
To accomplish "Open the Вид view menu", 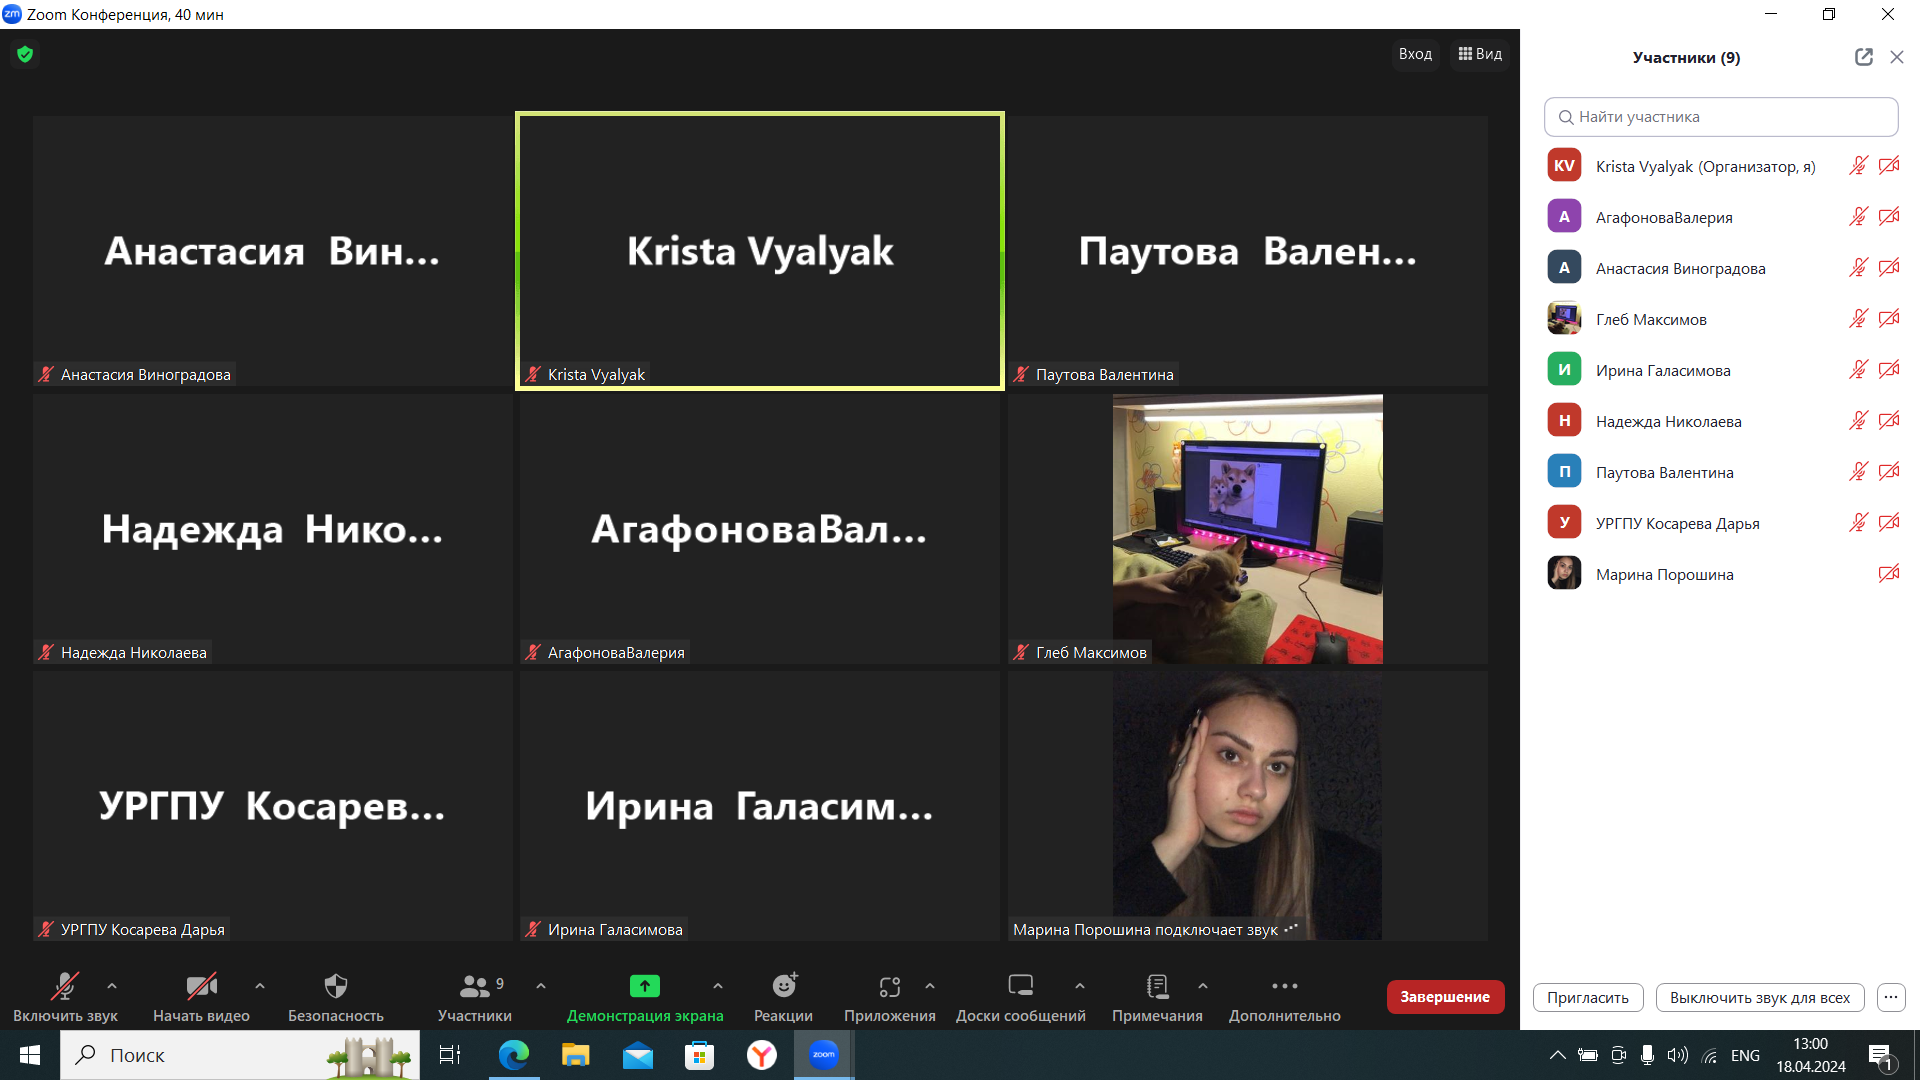I will pos(1480,54).
